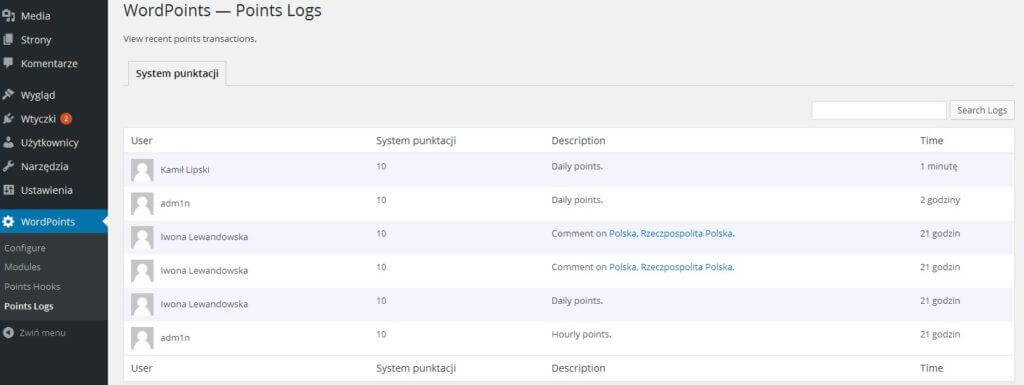Click the Narzędzia wrench icon
The width and height of the screenshot is (1024, 385).
click(x=8, y=166)
